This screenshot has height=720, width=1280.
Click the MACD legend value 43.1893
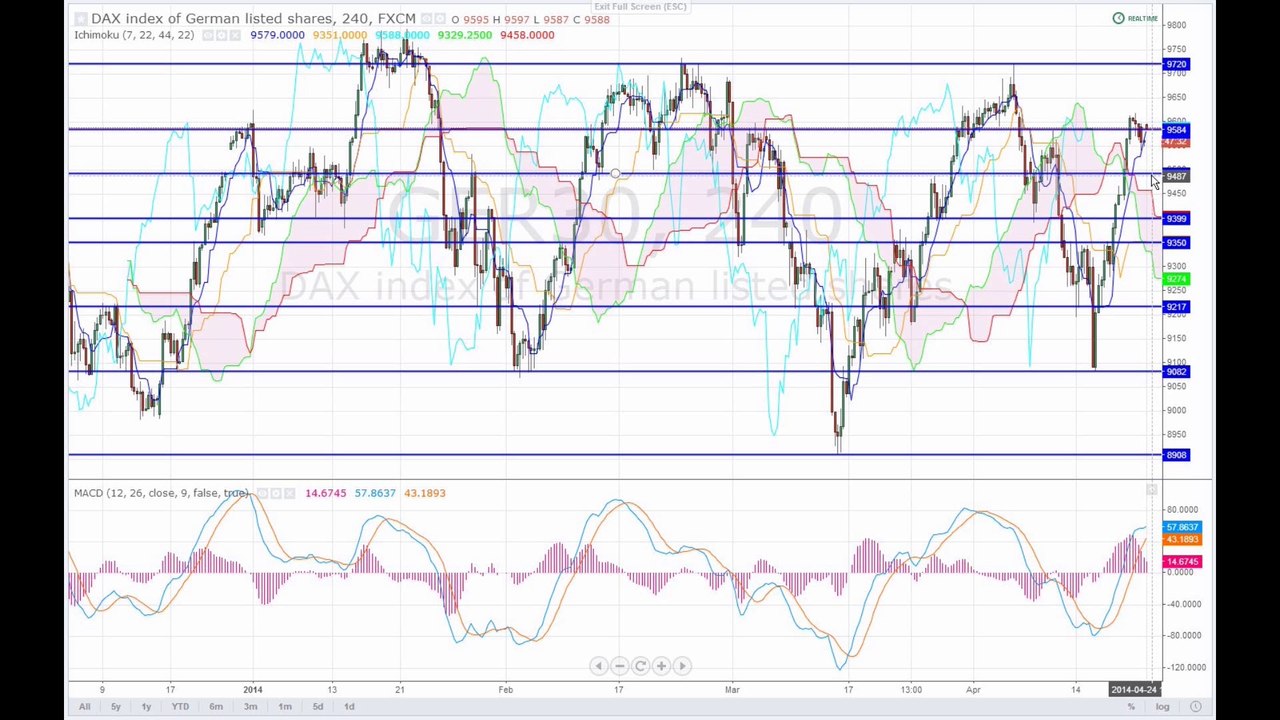425,493
